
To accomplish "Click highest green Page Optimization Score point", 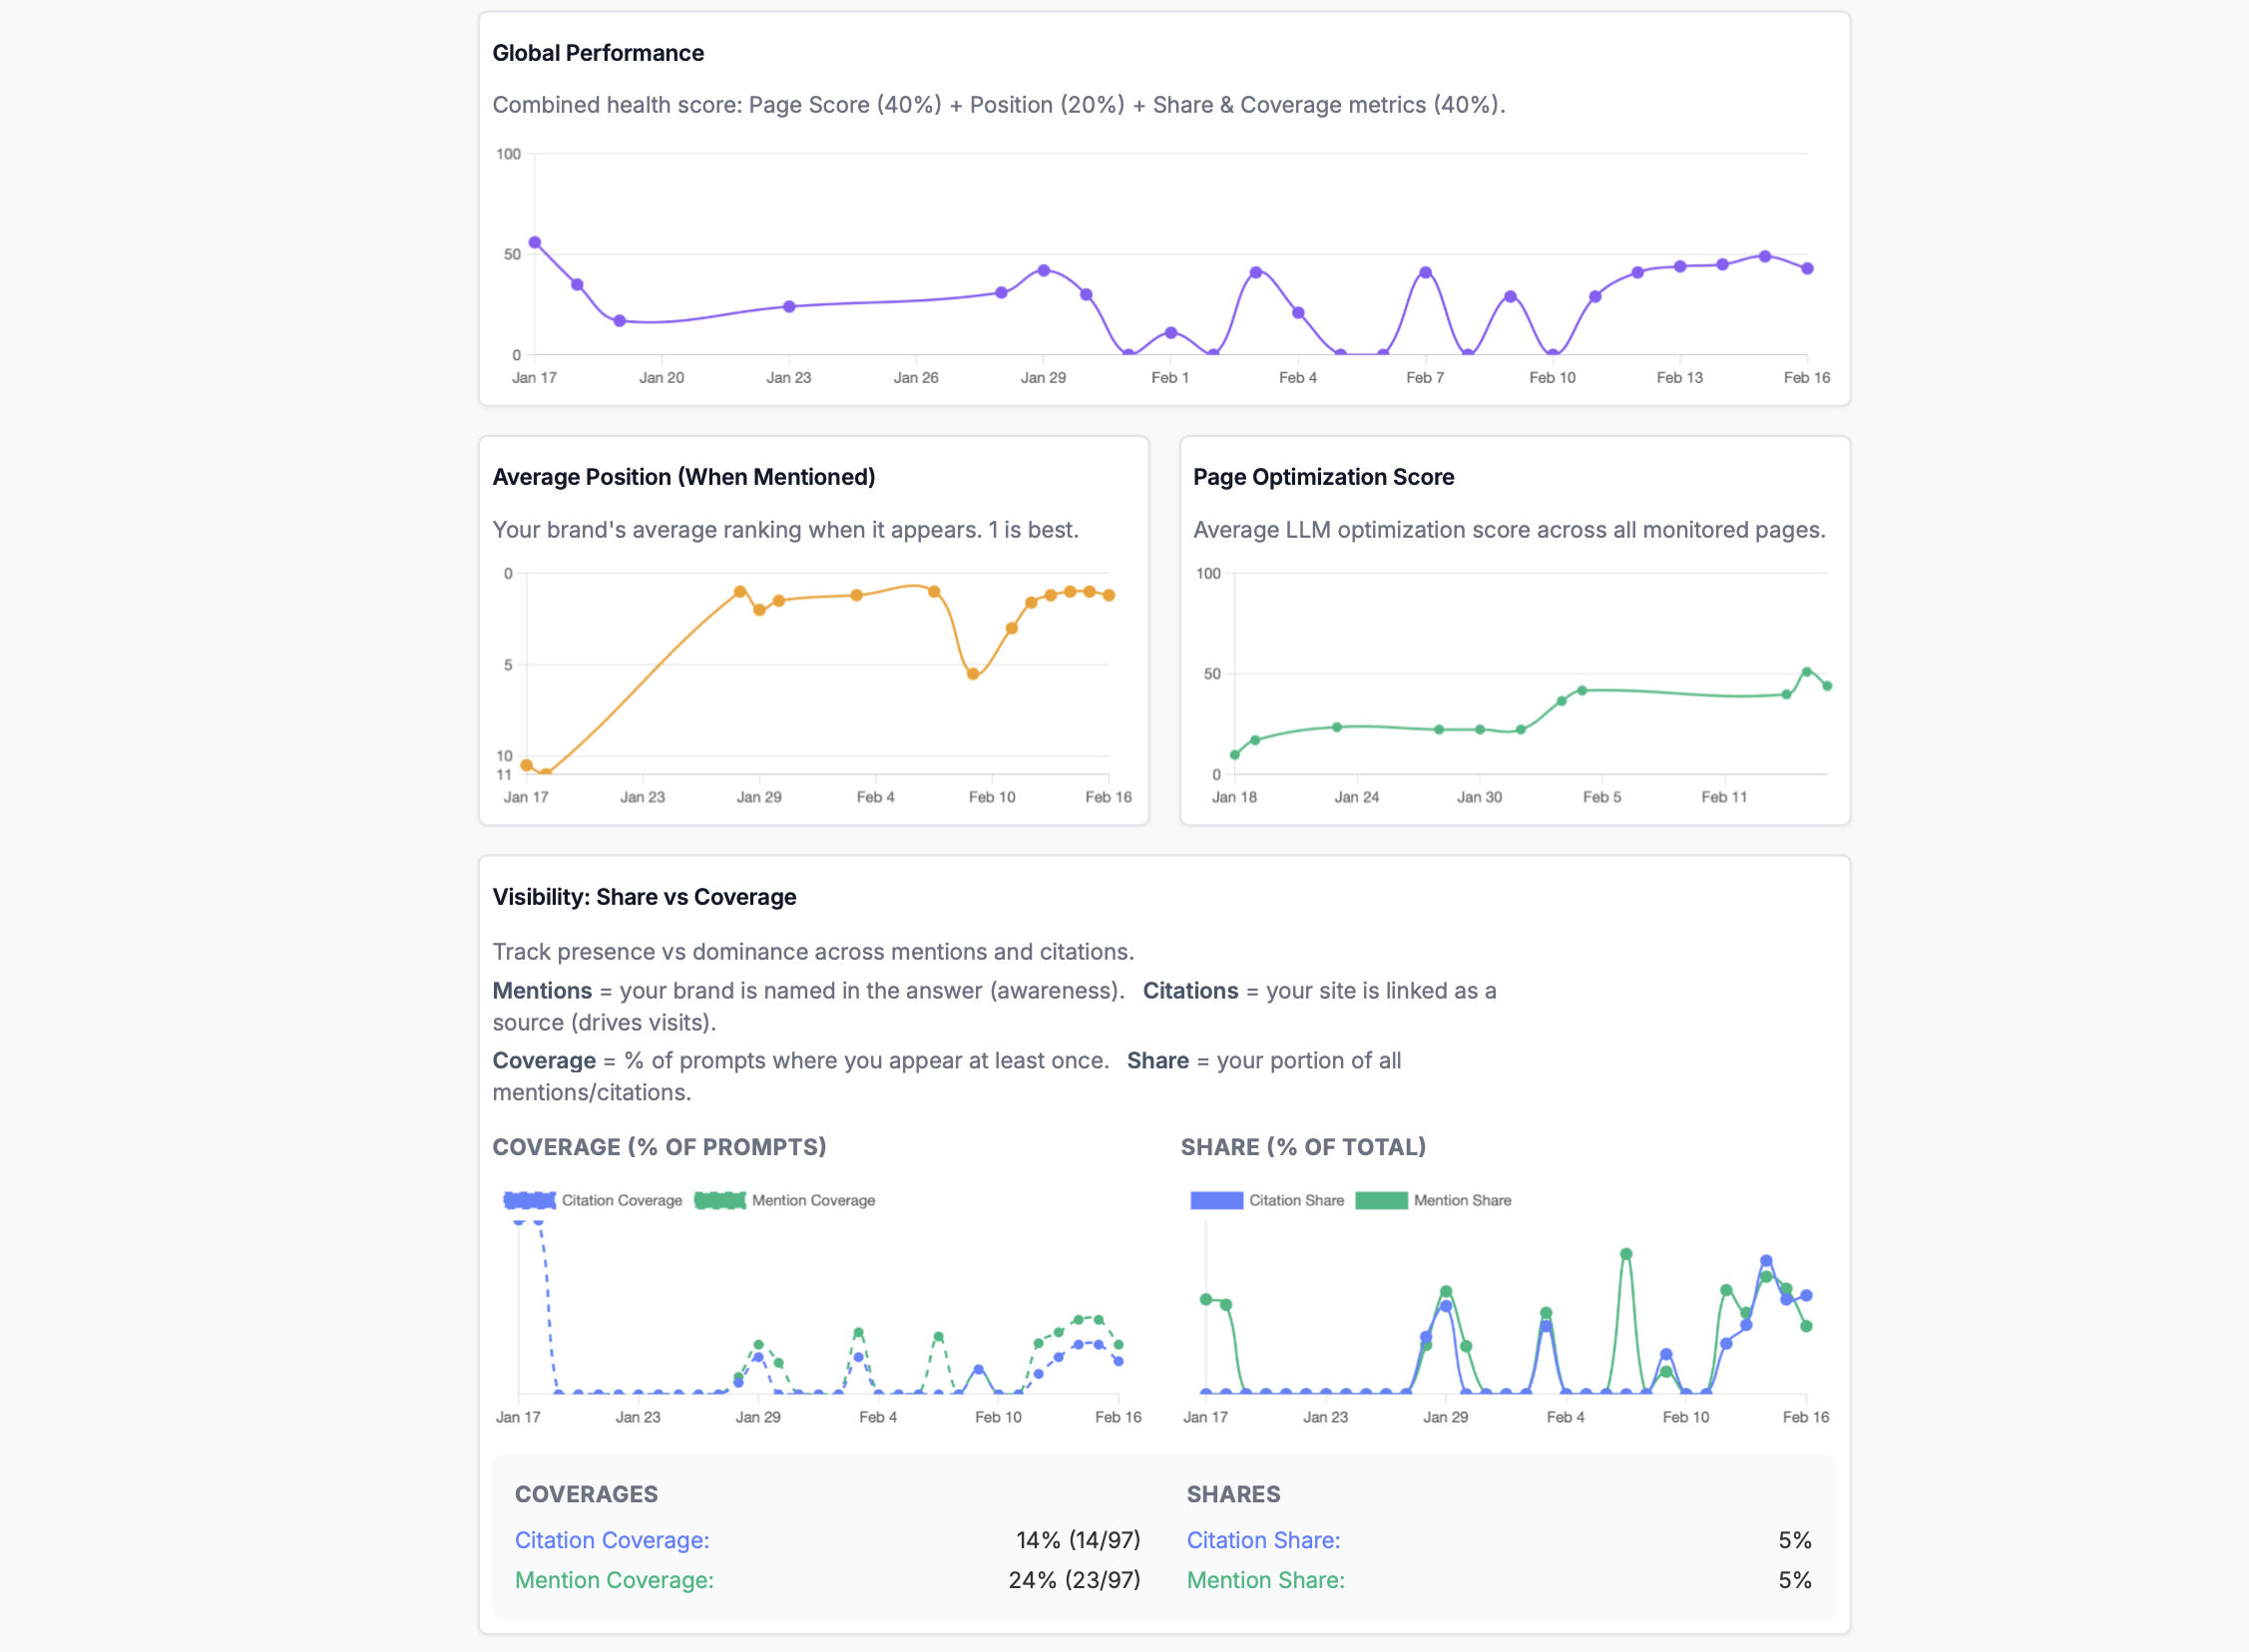I will [1806, 672].
